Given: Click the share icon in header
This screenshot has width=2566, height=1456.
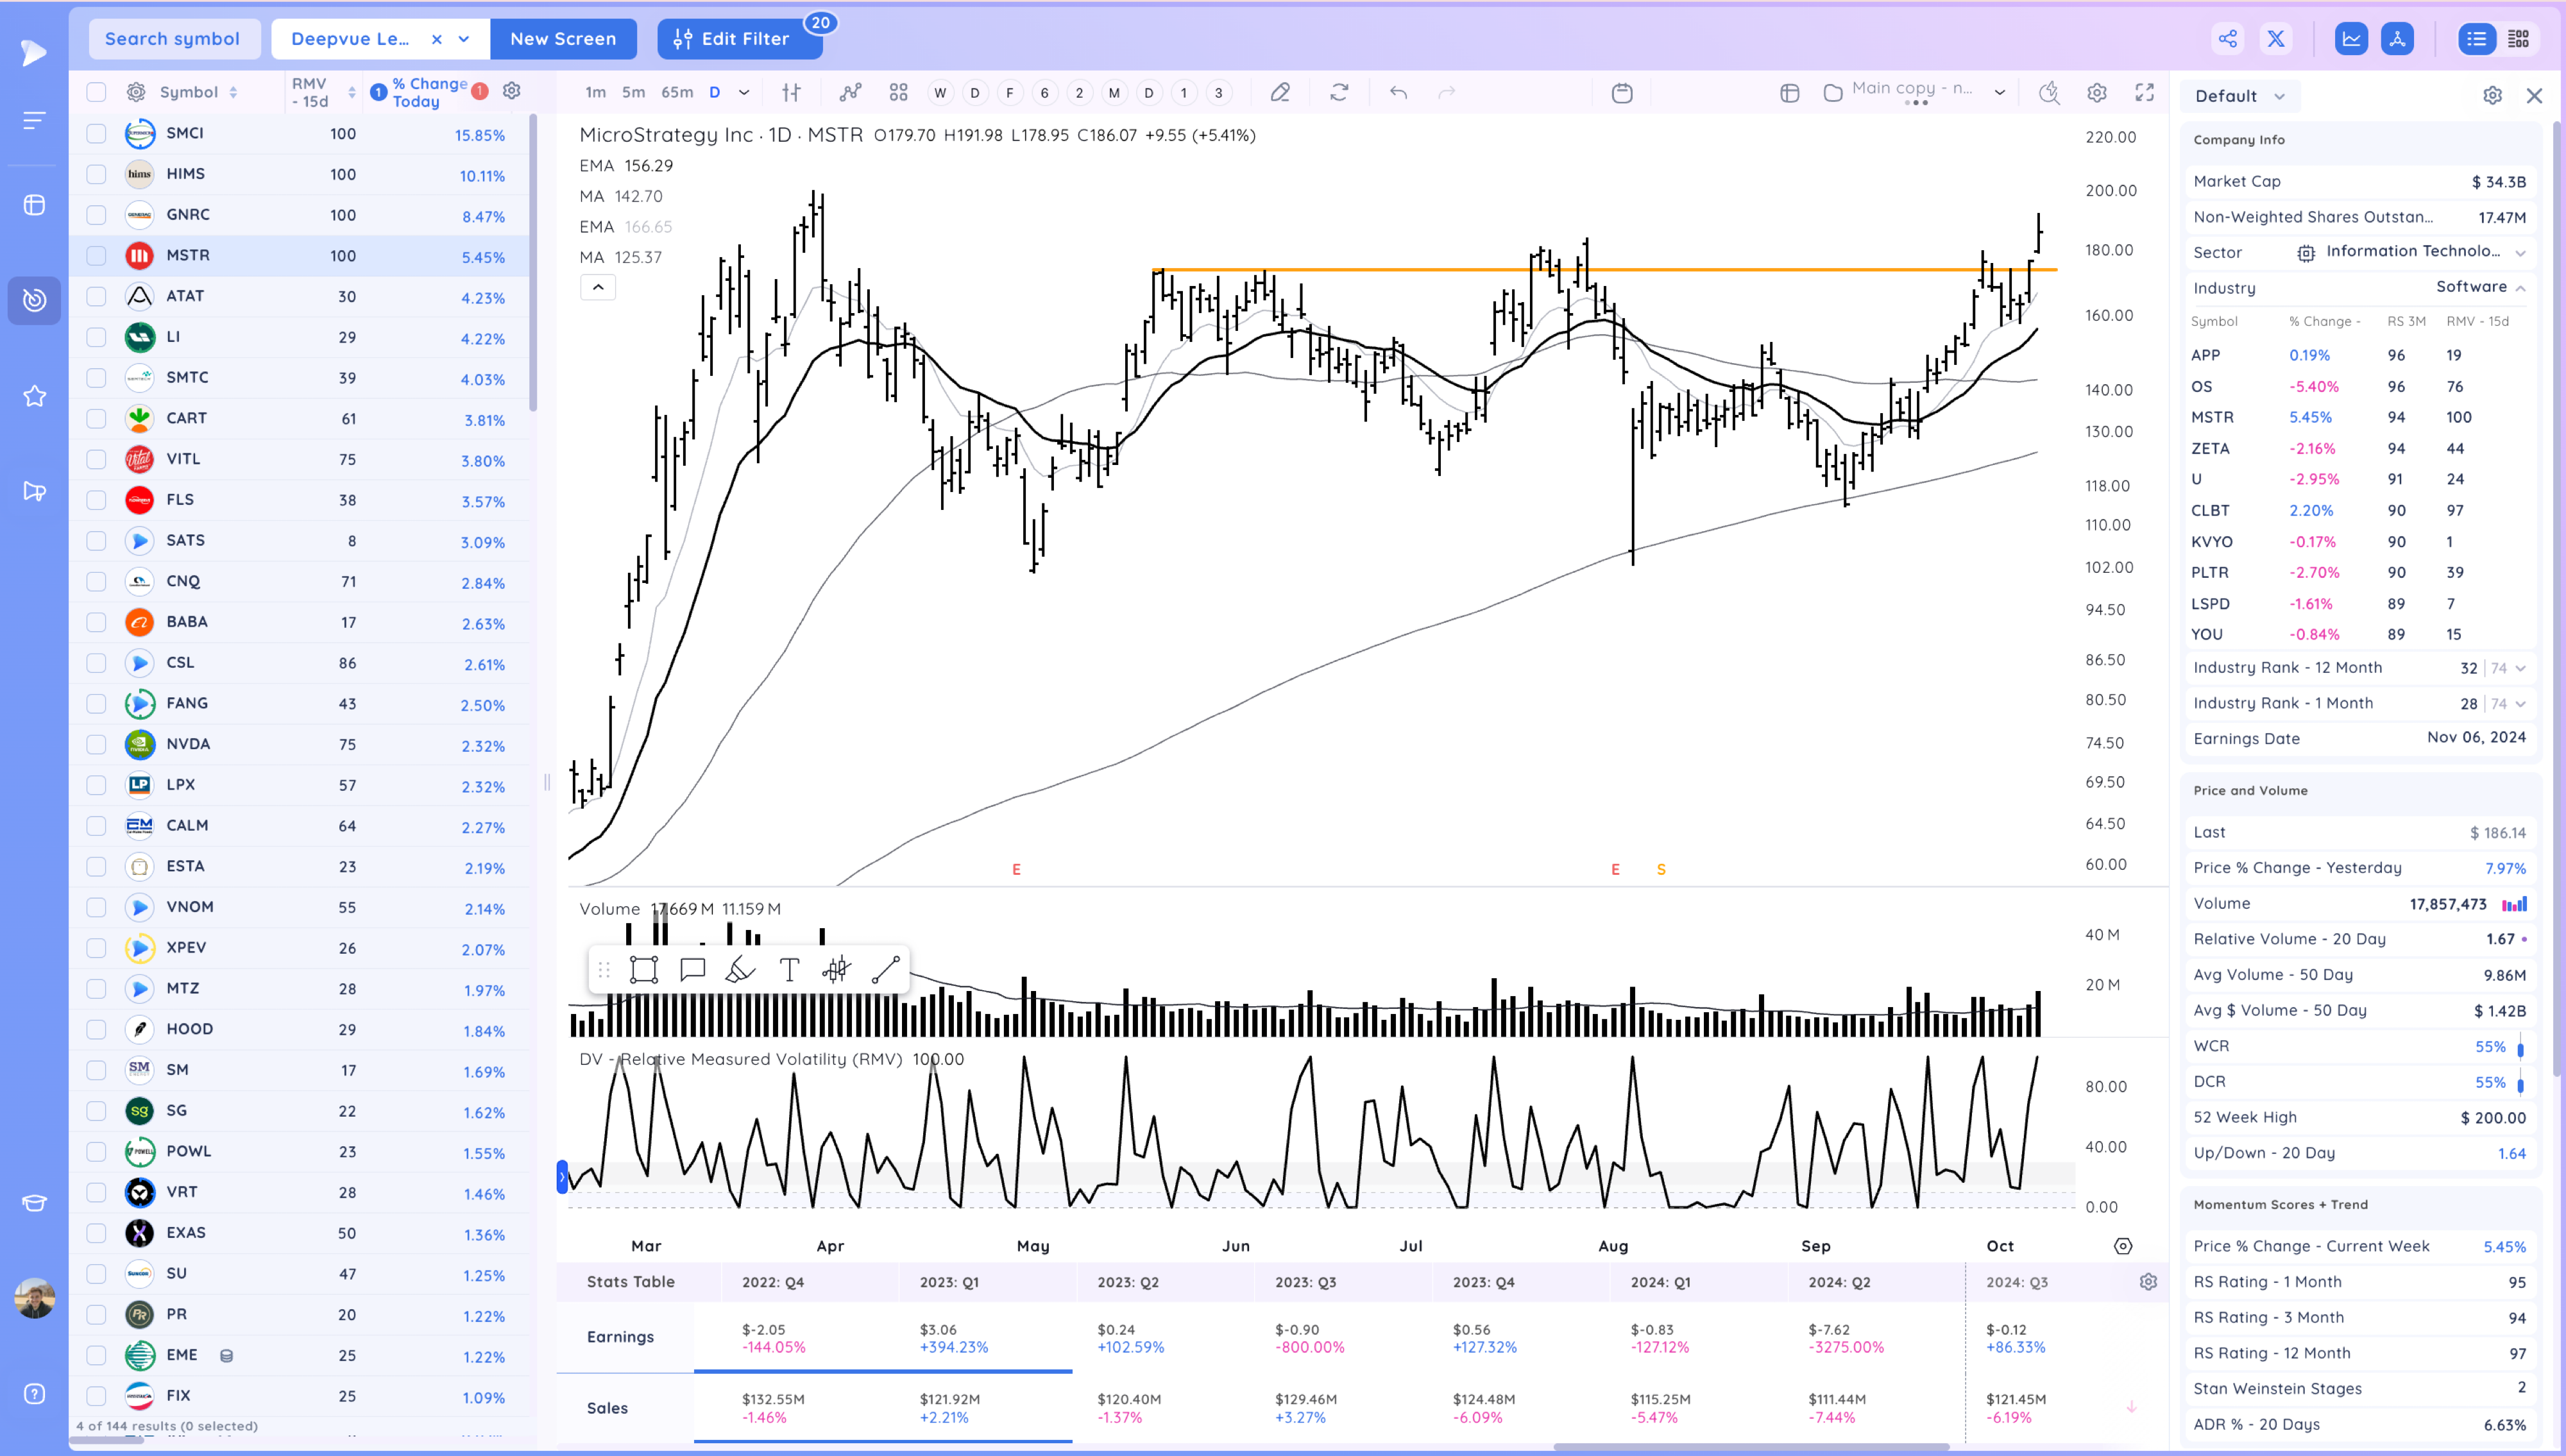Looking at the screenshot, I should pyautogui.click(x=2228, y=39).
